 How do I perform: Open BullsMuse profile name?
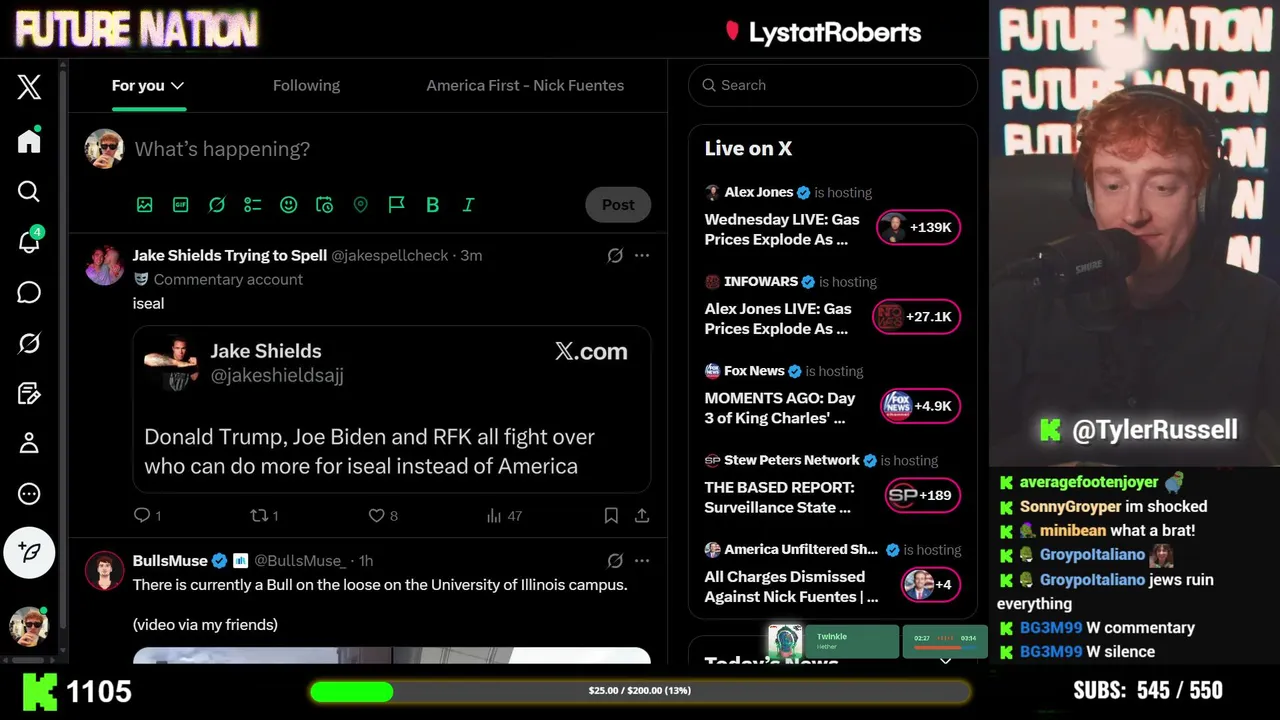[170, 561]
